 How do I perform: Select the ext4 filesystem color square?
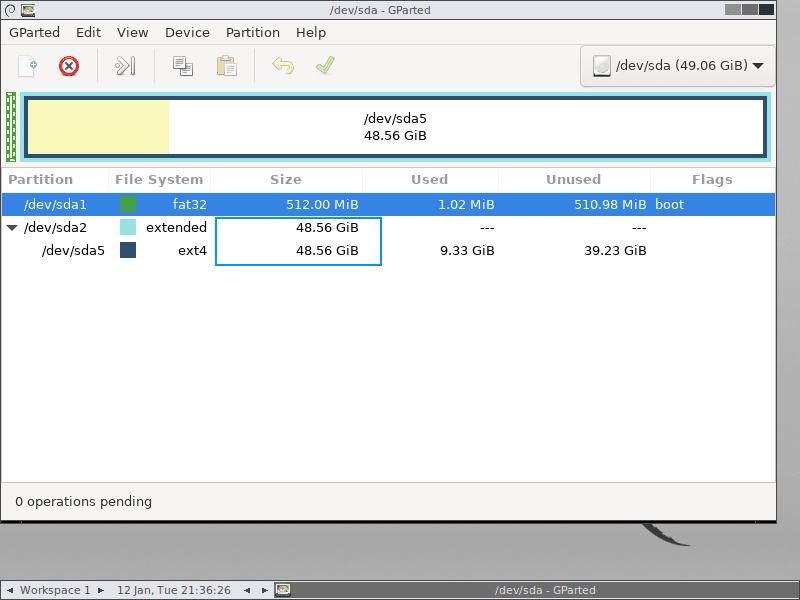tap(127, 250)
